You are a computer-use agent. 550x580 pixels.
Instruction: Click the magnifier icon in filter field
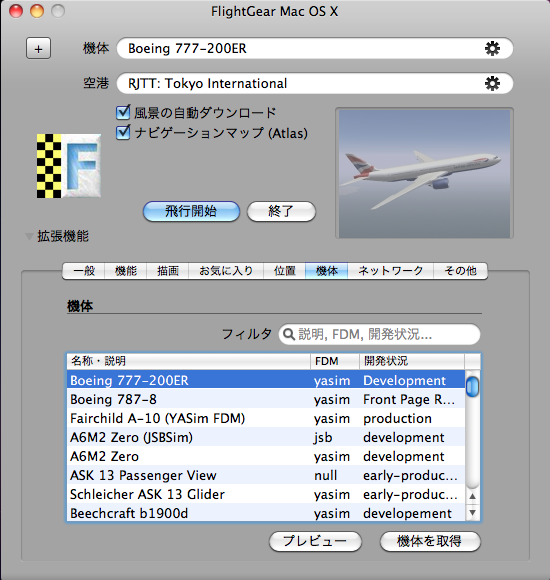289,334
